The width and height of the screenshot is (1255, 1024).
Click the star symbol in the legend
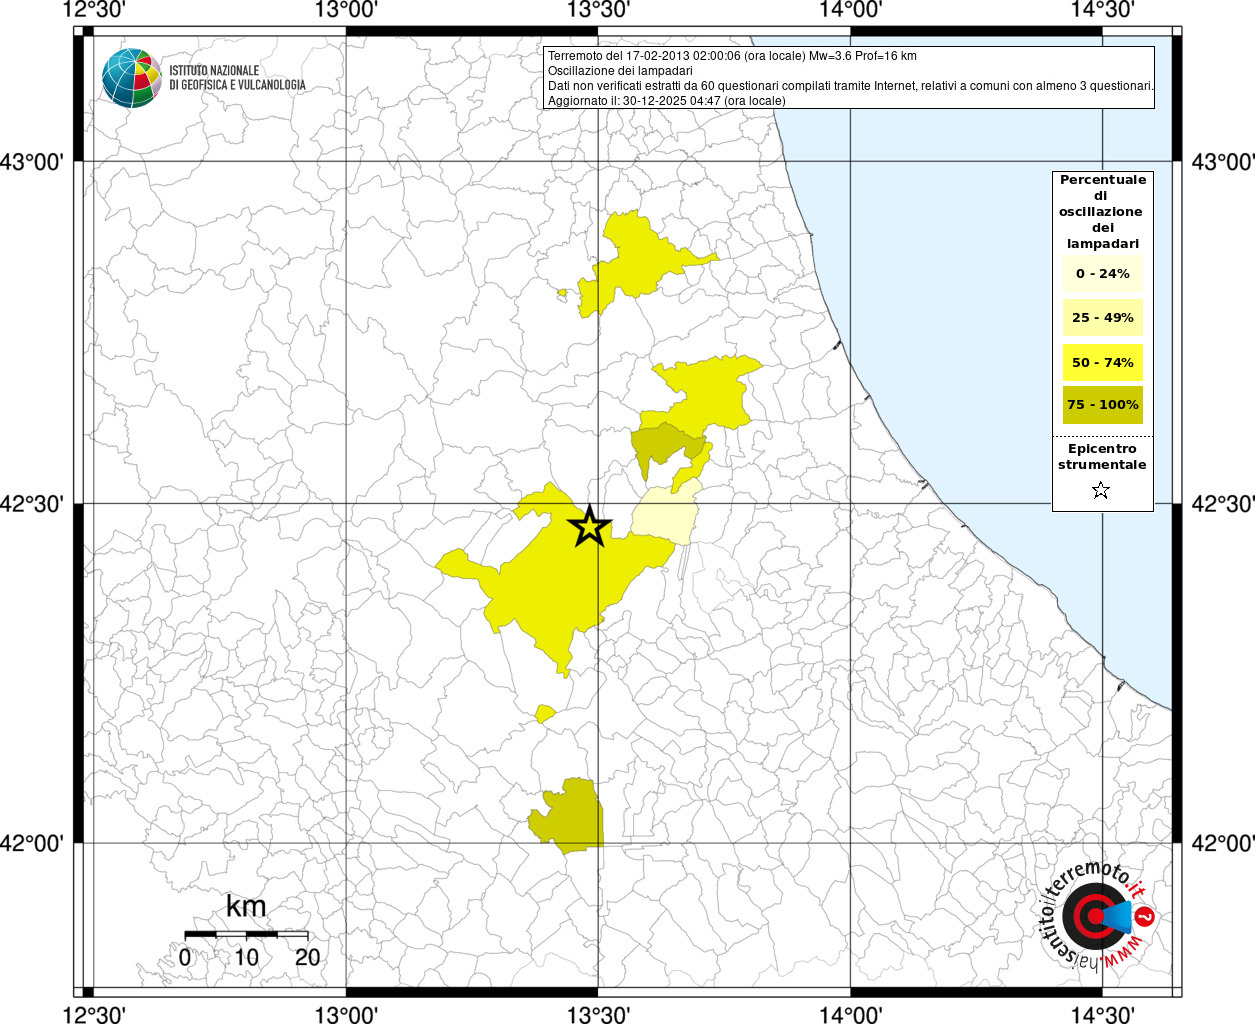[1101, 490]
